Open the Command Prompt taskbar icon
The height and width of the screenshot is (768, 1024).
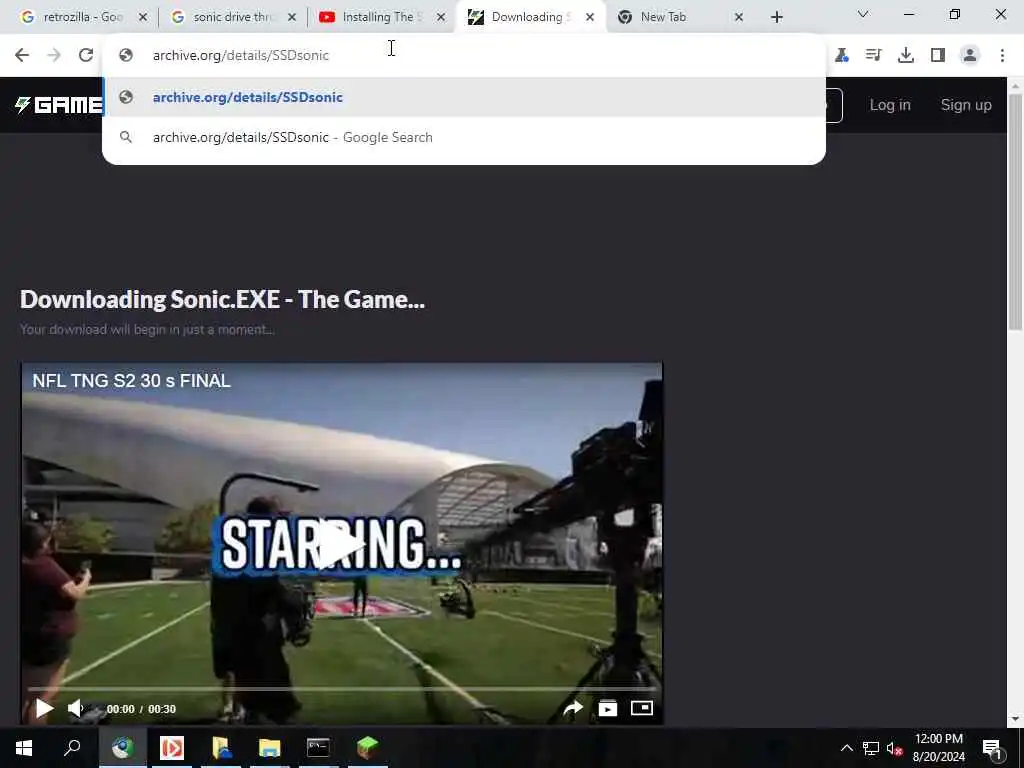click(318, 748)
